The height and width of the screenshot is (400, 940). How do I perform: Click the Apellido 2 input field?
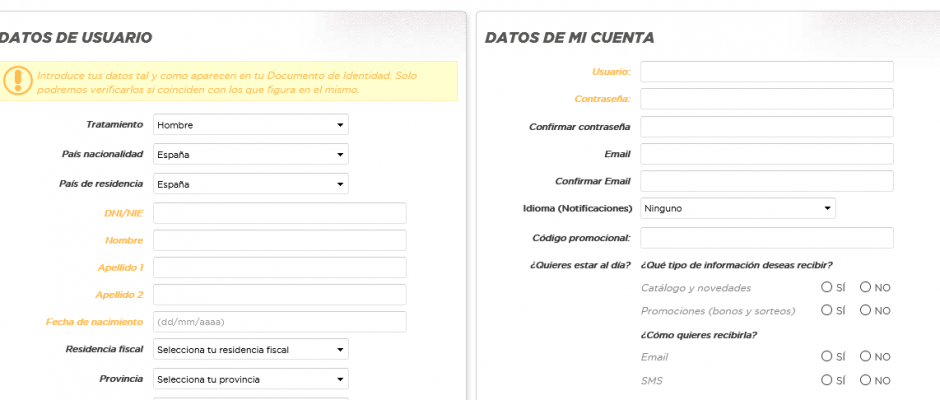tap(279, 294)
